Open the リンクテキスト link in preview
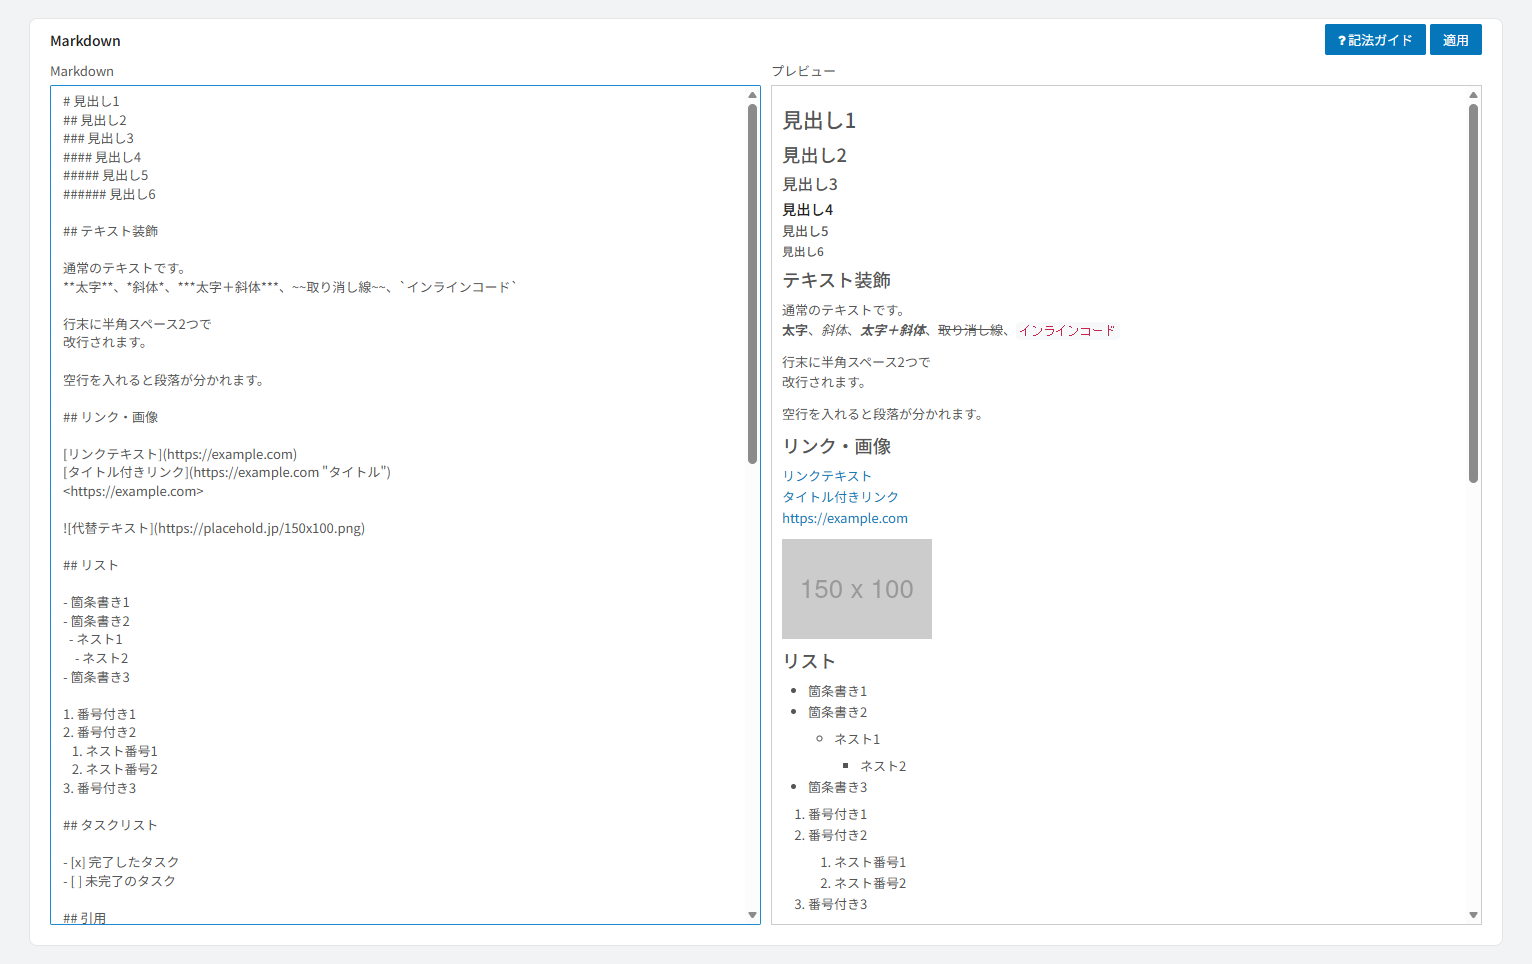This screenshot has height=964, width=1532. click(827, 476)
